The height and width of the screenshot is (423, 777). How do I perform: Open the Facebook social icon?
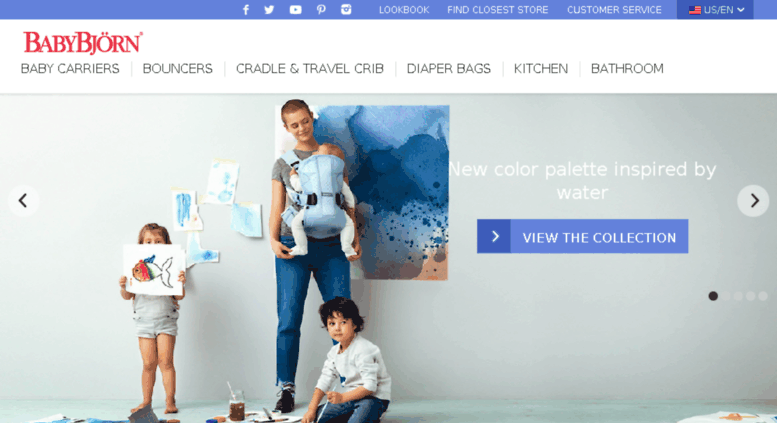246,10
